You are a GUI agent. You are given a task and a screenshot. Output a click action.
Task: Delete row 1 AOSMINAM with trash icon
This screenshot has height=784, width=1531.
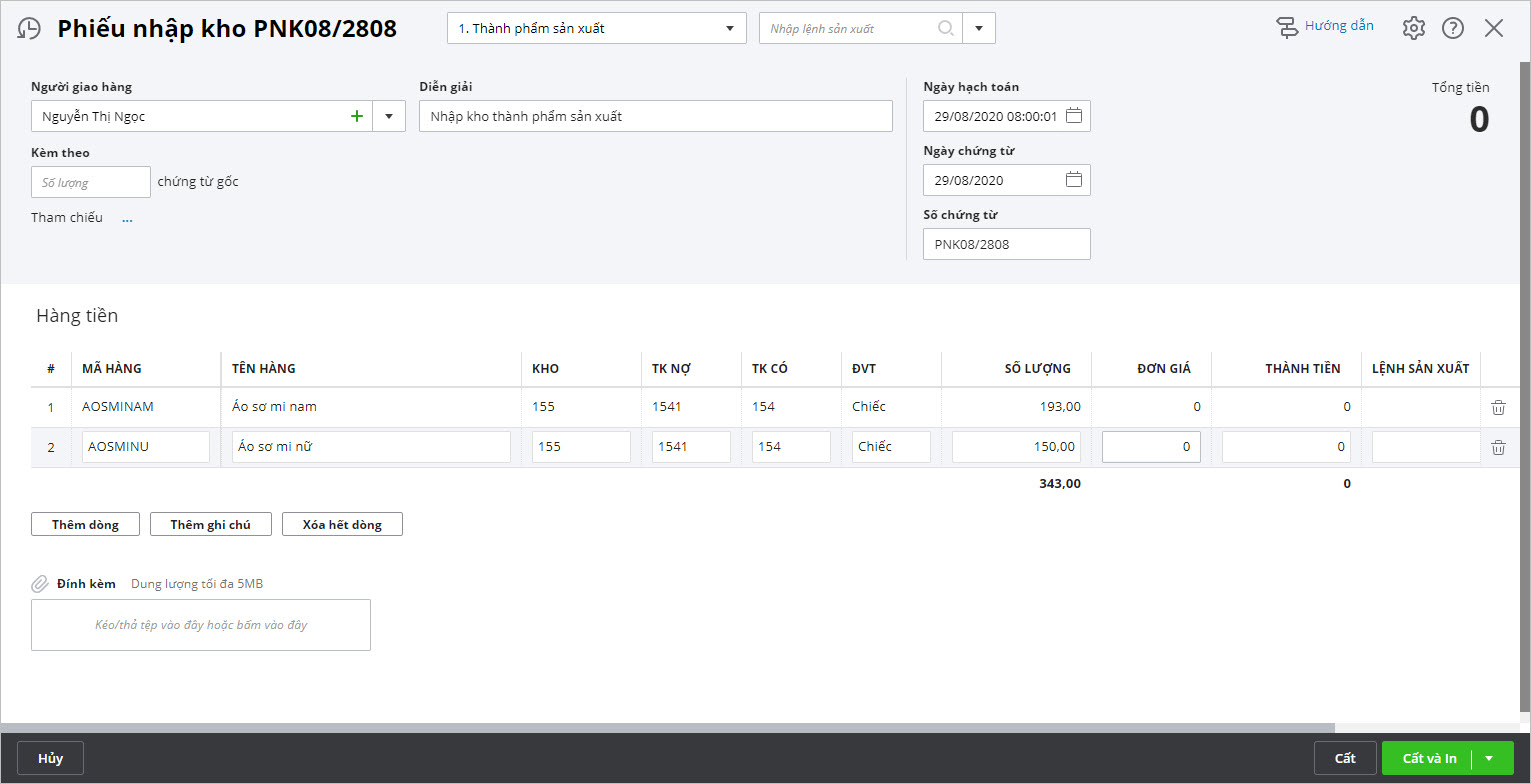(x=1498, y=407)
